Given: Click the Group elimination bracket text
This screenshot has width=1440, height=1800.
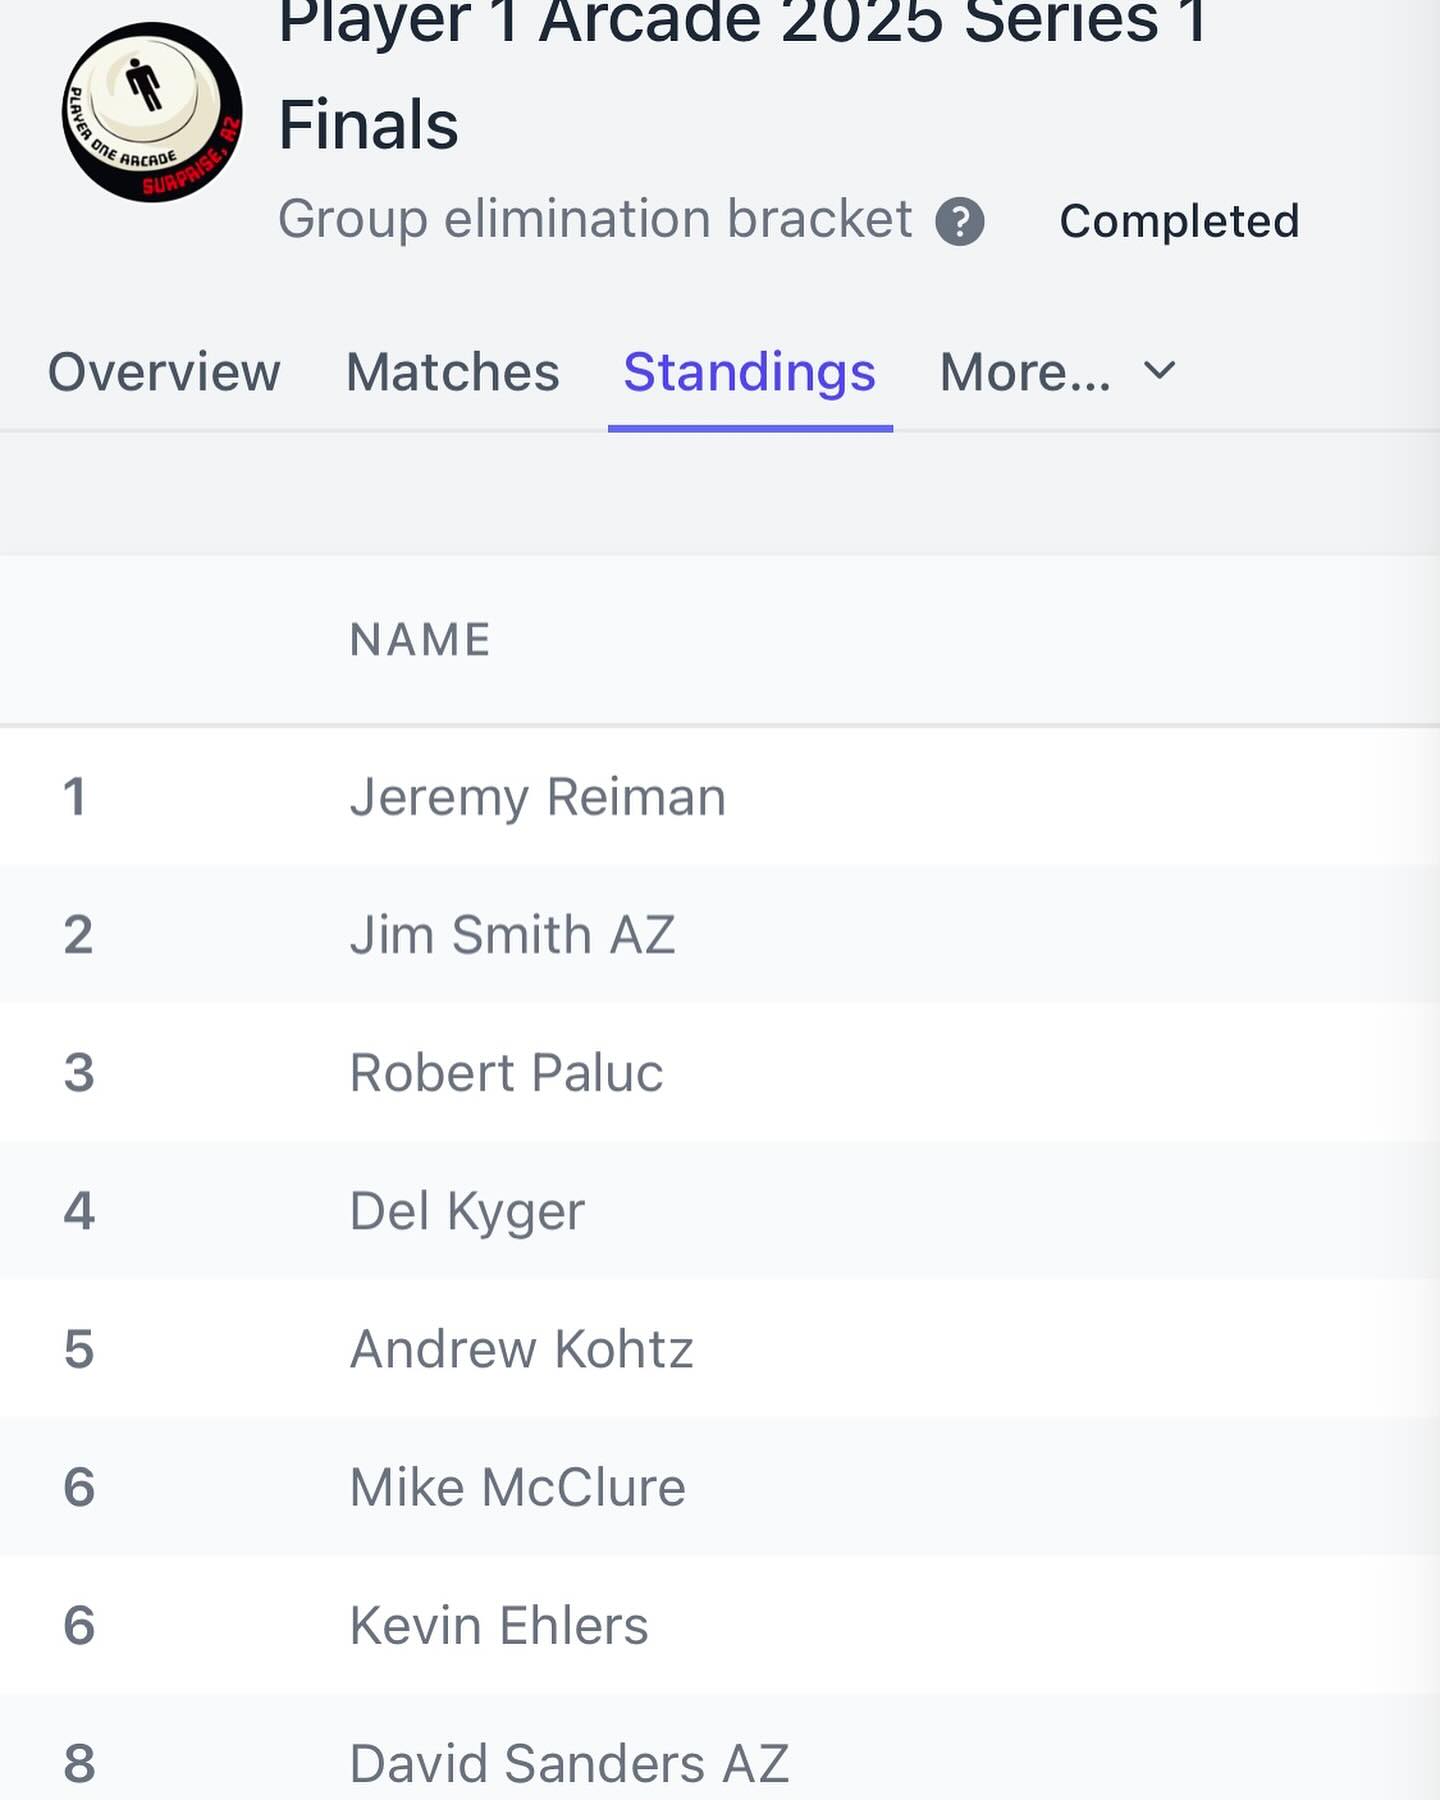Looking at the screenshot, I should (595, 219).
